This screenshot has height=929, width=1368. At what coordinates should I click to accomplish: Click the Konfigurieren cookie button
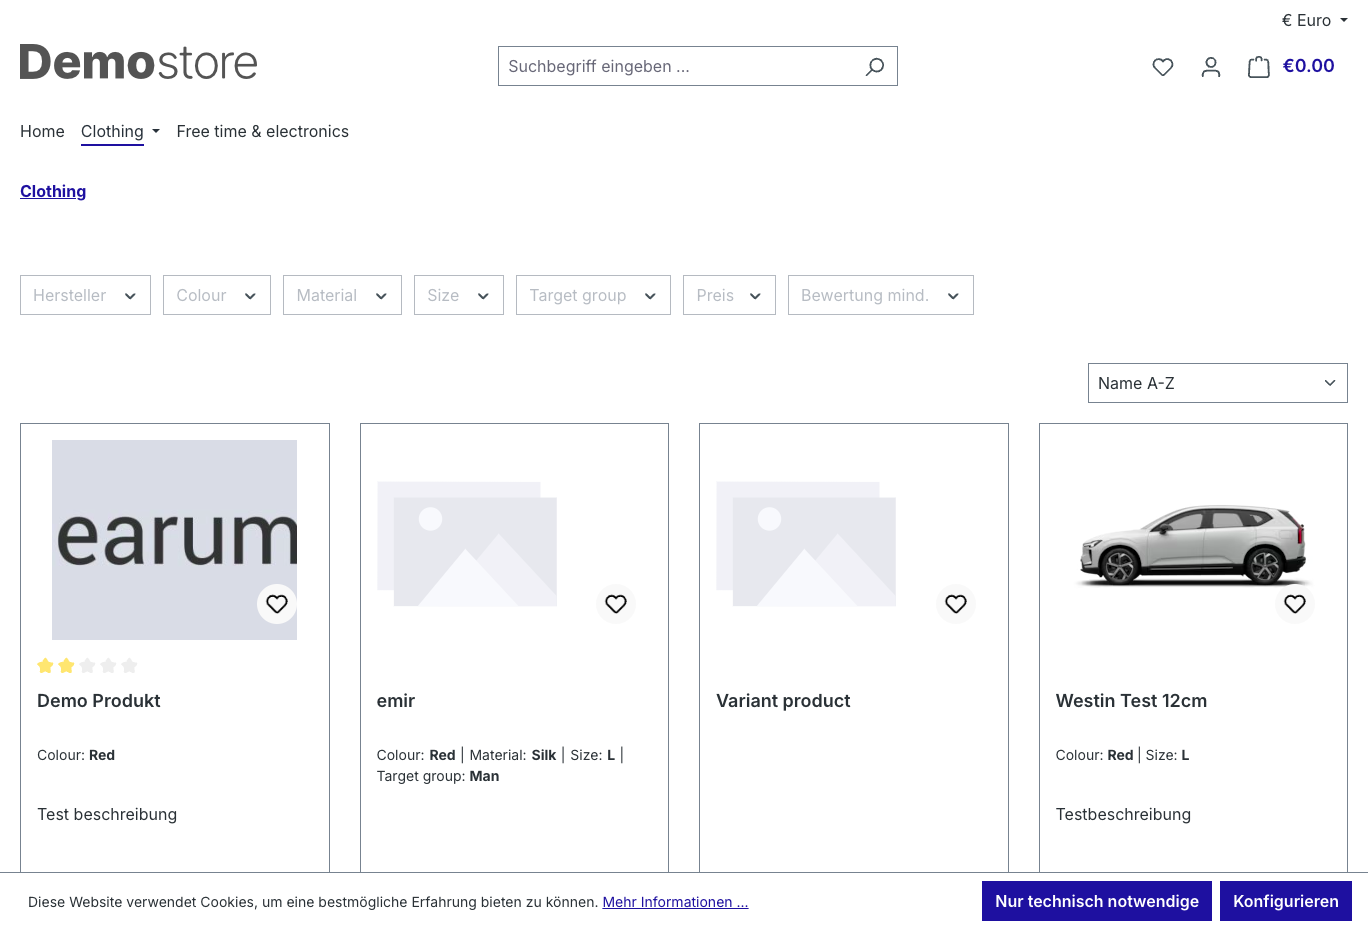(1286, 901)
